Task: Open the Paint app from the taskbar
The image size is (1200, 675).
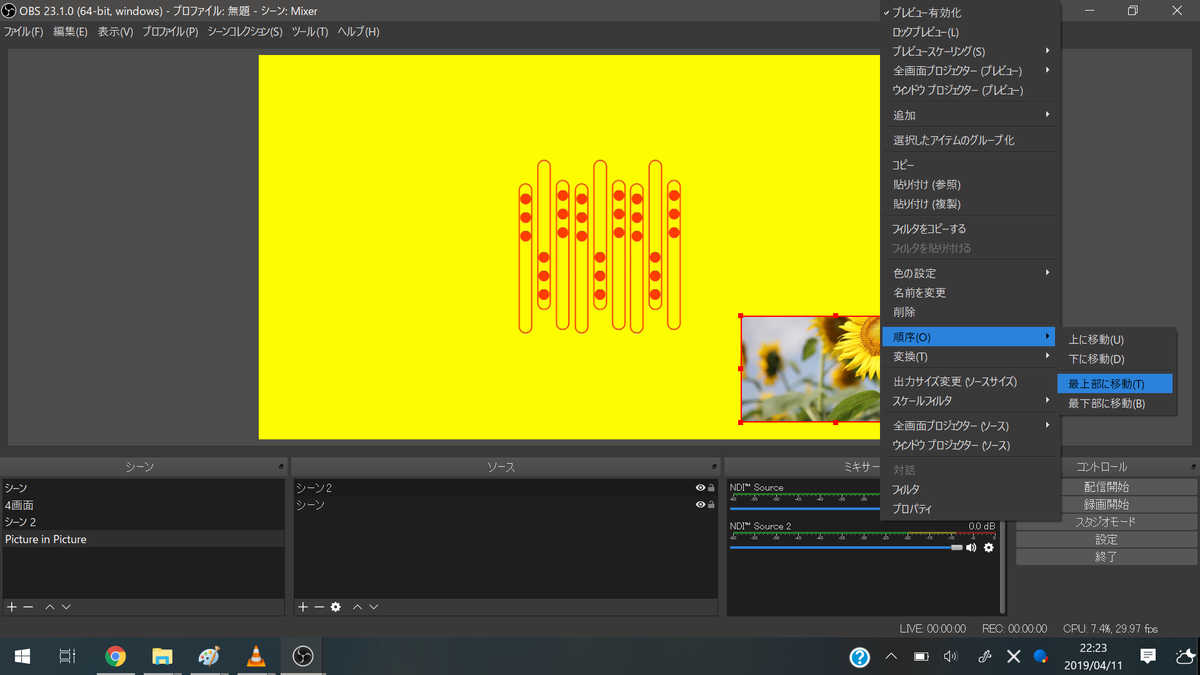Action: [209, 656]
